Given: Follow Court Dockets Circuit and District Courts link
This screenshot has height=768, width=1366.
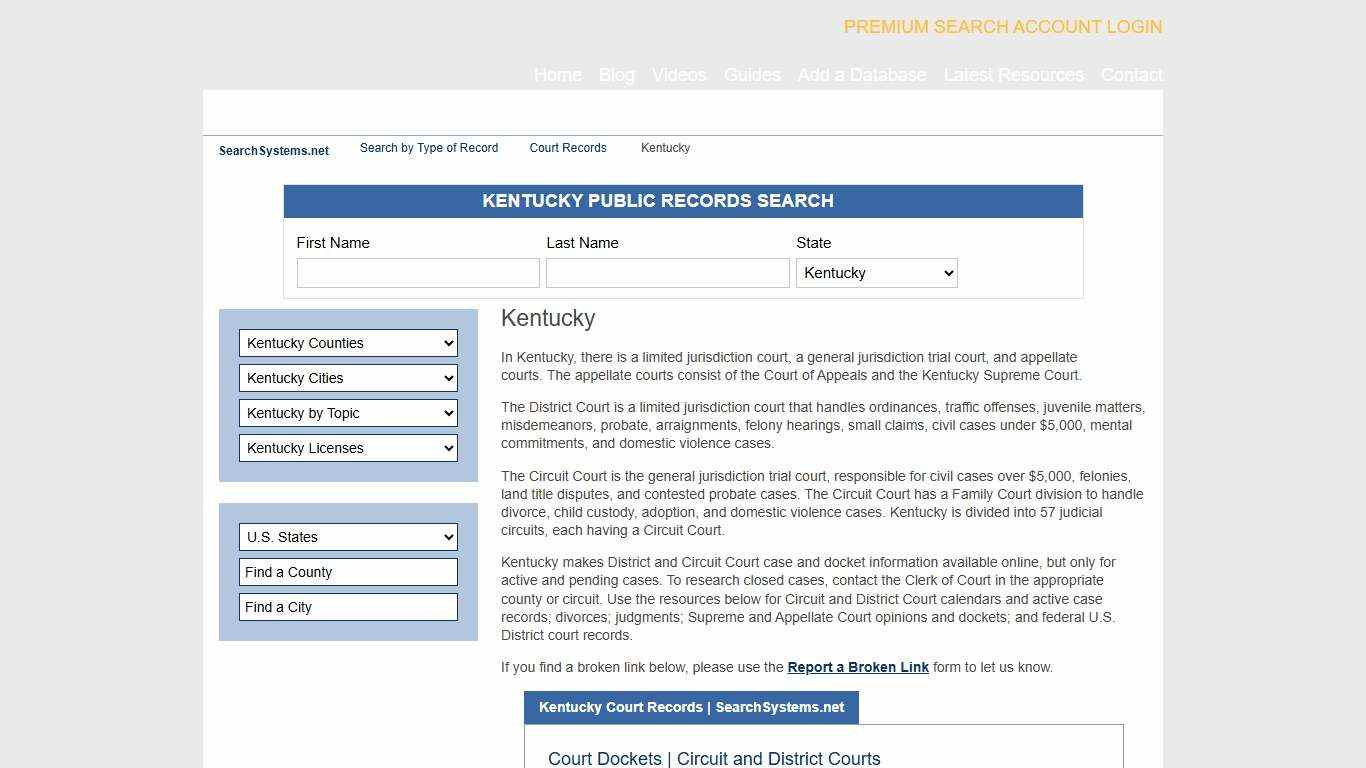Looking at the screenshot, I should click(x=713, y=759).
